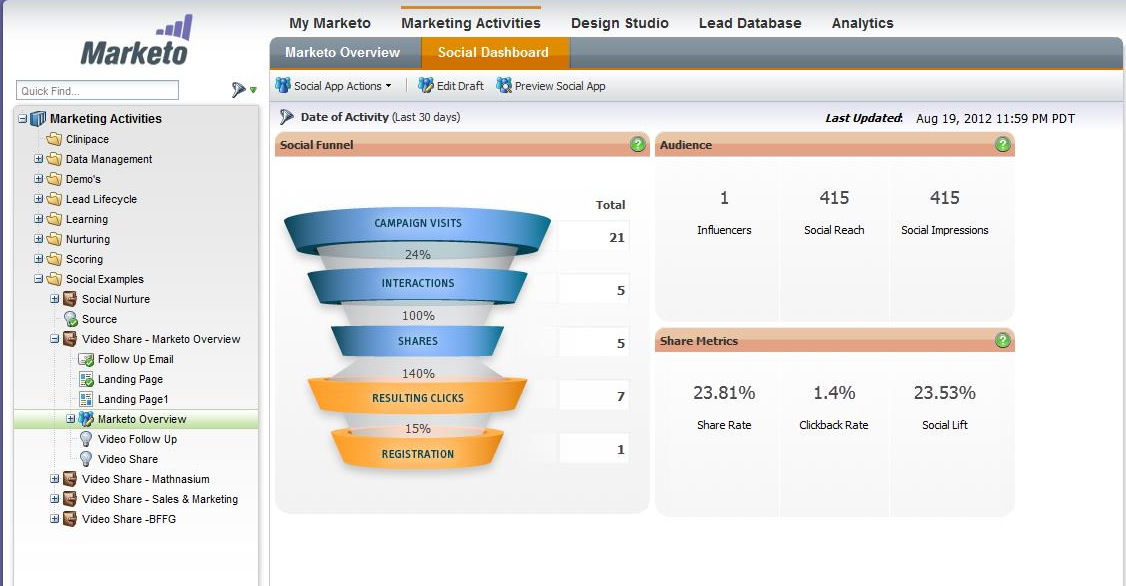The height and width of the screenshot is (586, 1126).
Task: Click the filter icon beside Quick Find
Action: 238,90
